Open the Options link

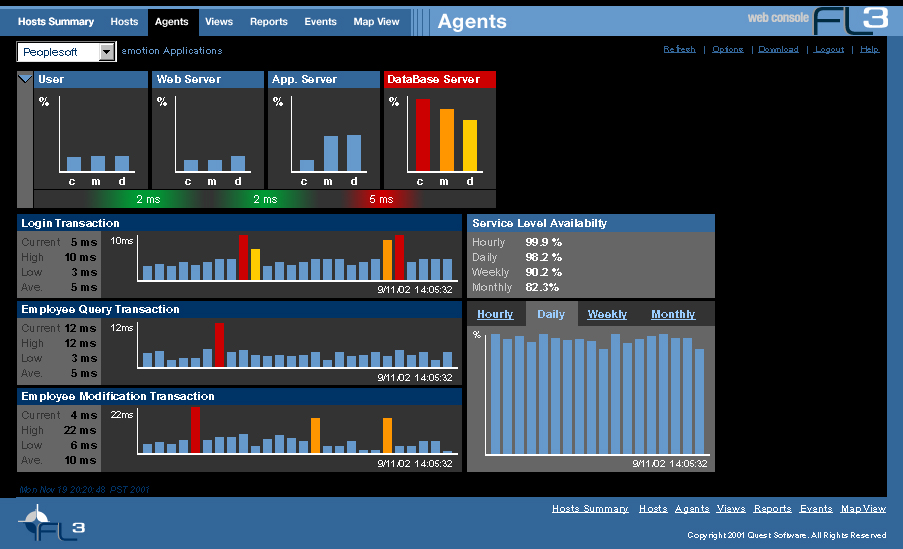point(727,50)
